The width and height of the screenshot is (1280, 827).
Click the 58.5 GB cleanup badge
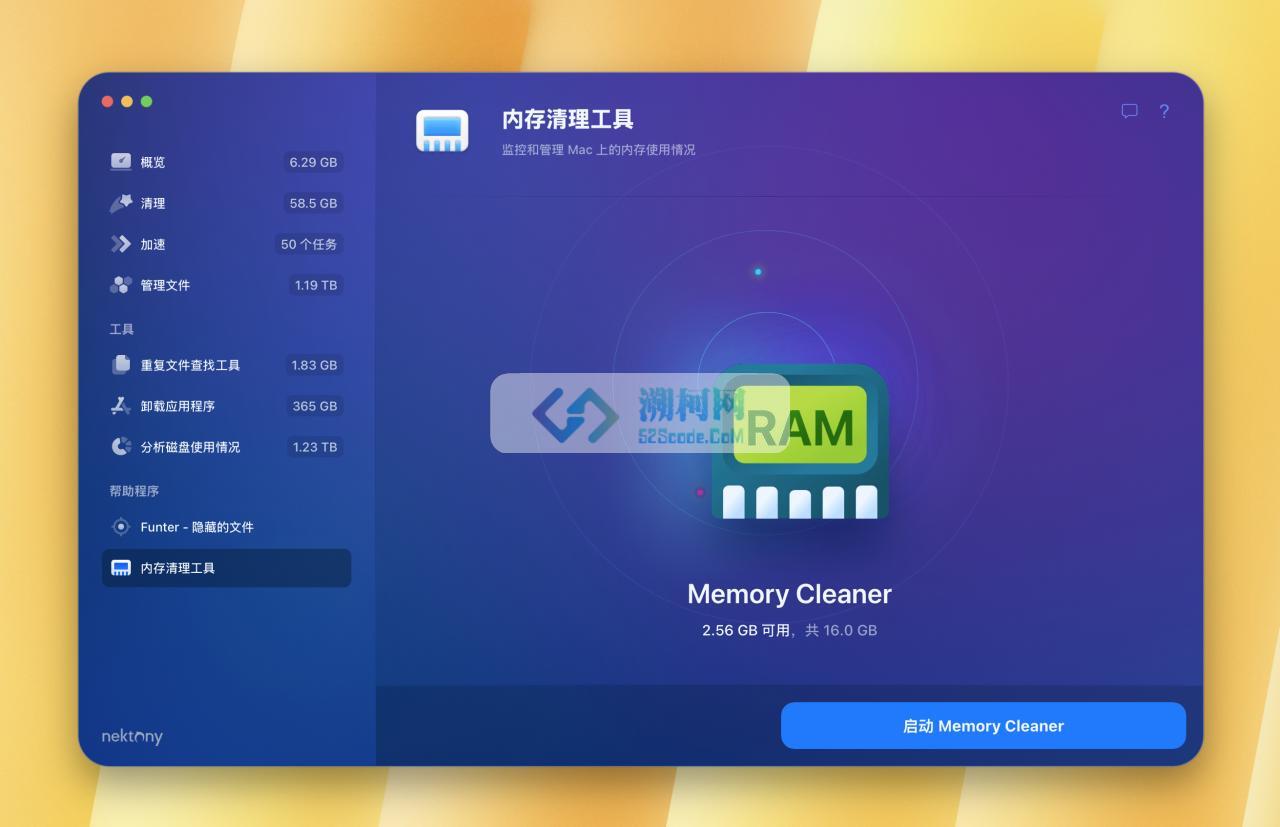(313, 203)
